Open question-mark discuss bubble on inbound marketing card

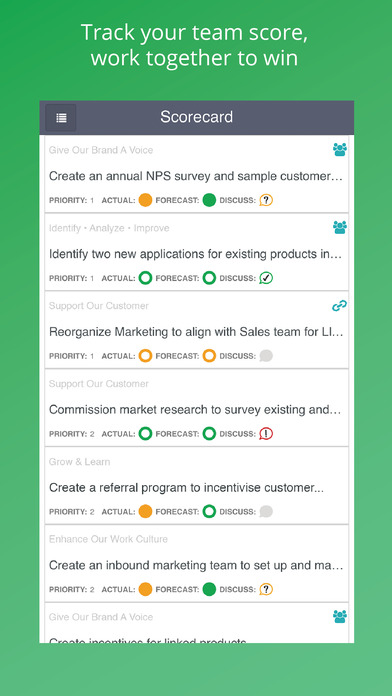[x=266, y=589]
